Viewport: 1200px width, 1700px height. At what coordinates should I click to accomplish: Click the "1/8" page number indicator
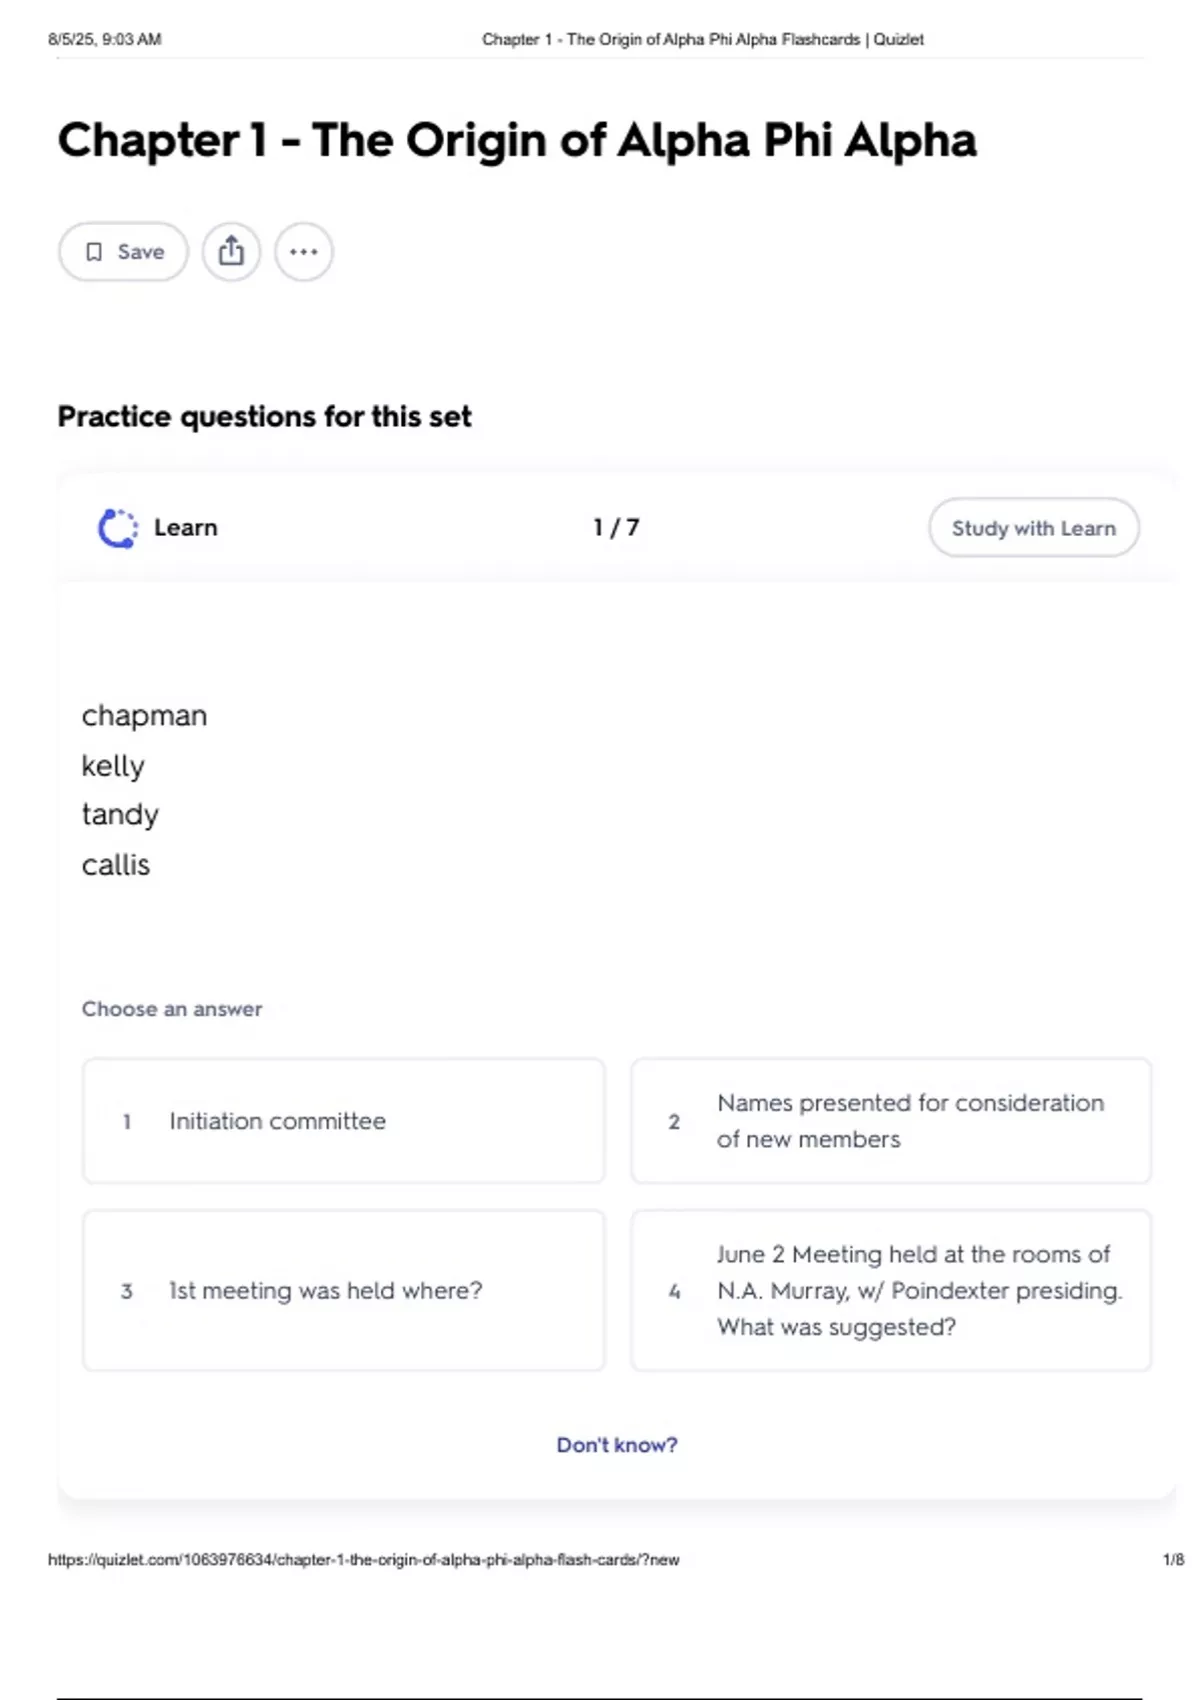tap(1173, 1559)
